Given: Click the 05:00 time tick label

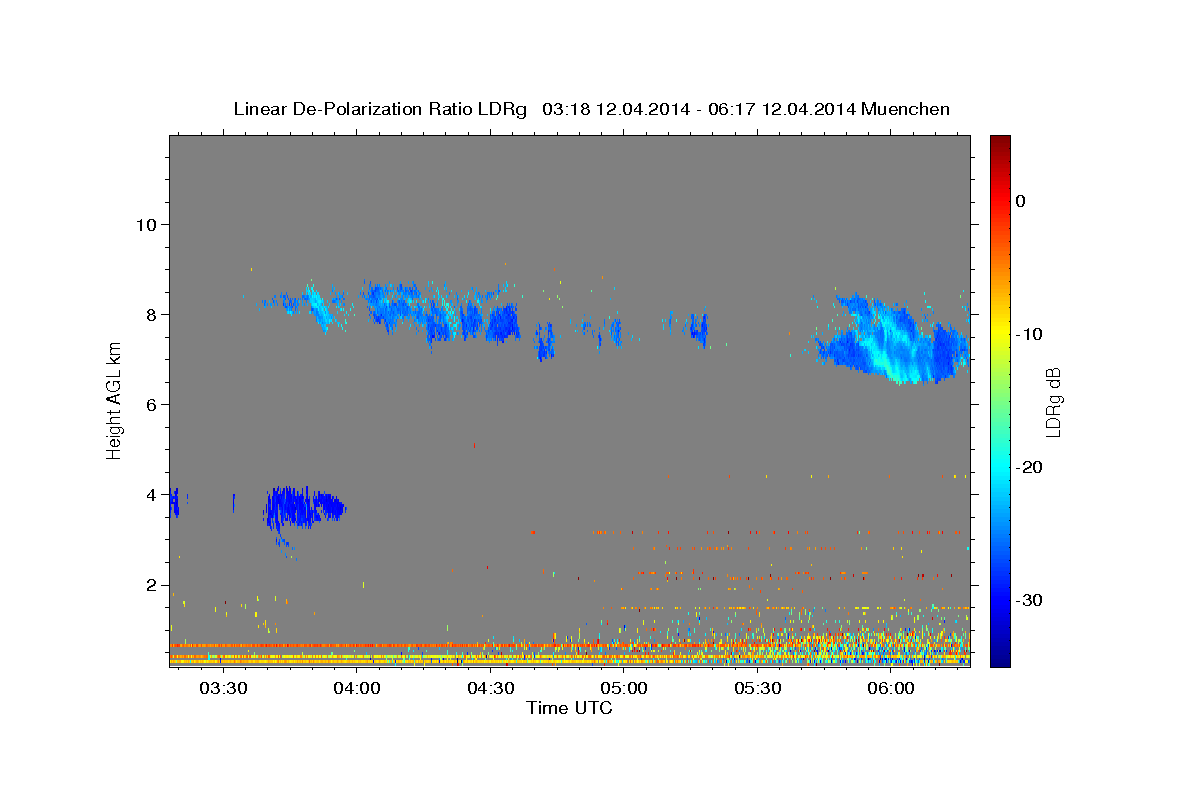Looking at the screenshot, I should [x=623, y=688].
